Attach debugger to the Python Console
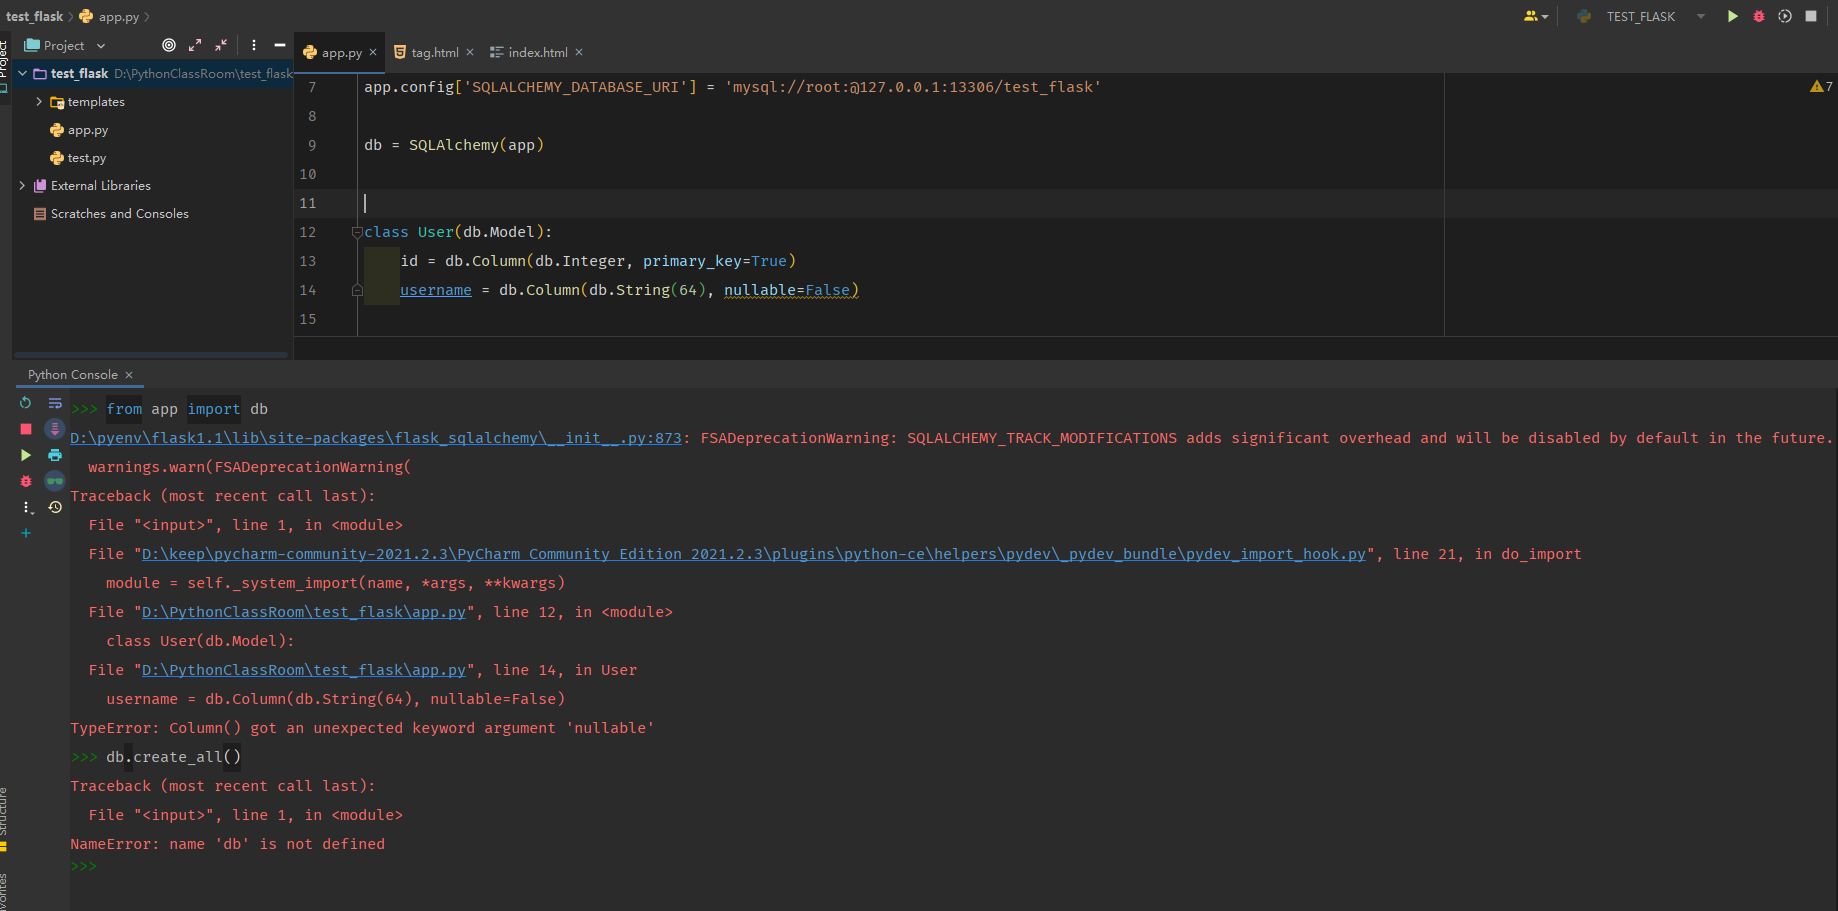 (x=26, y=481)
